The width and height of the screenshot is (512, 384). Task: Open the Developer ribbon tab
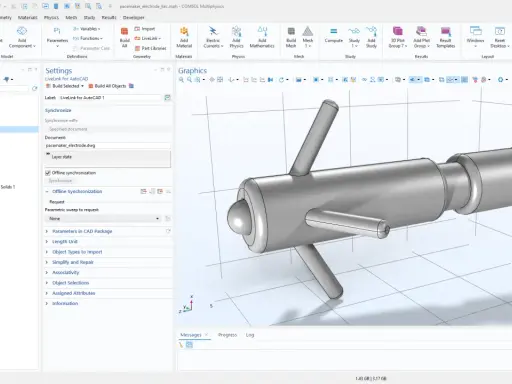point(134,17)
